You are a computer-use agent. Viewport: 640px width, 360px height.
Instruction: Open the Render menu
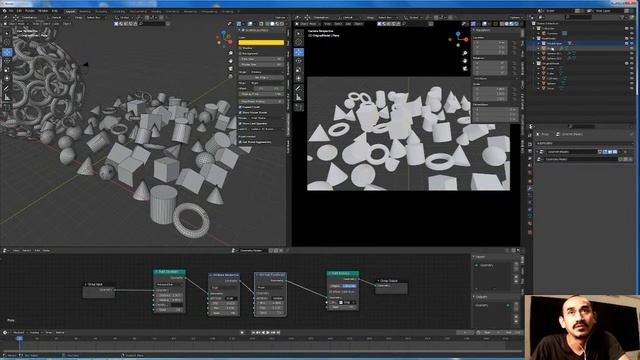click(30, 11)
